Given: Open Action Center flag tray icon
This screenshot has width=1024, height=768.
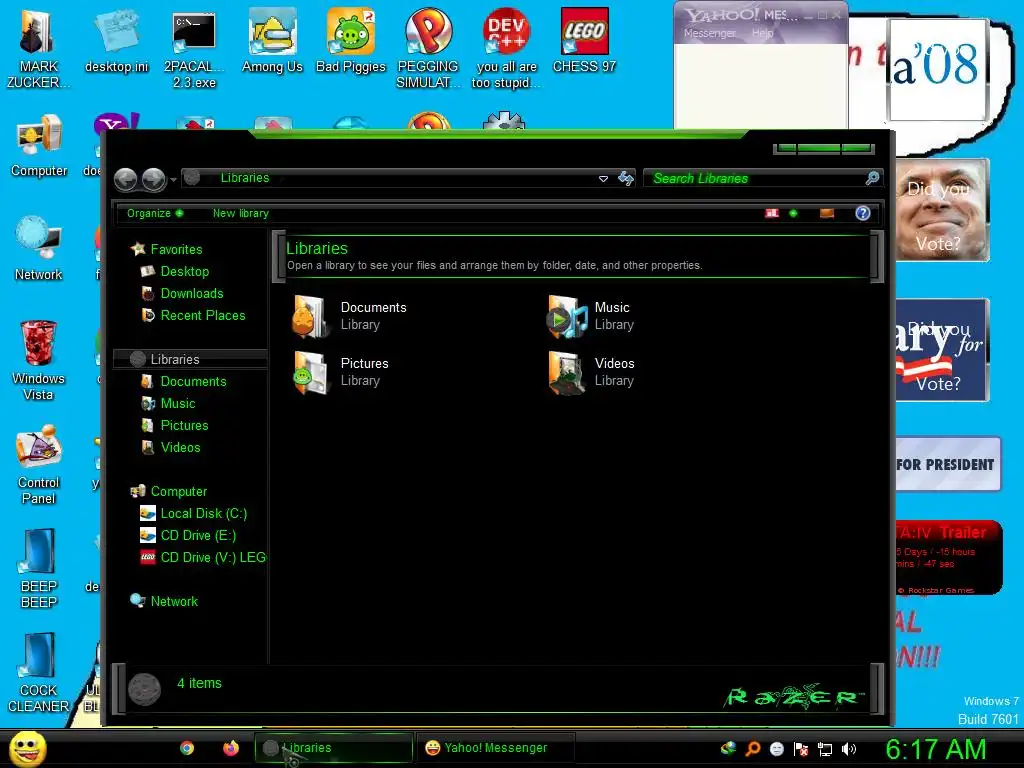Looking at the screenshot, I should click(801, 749).
